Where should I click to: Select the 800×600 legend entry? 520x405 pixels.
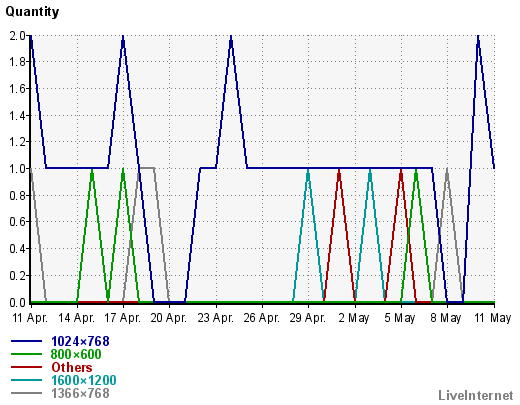pyautogui.click(x=76, y=354)
